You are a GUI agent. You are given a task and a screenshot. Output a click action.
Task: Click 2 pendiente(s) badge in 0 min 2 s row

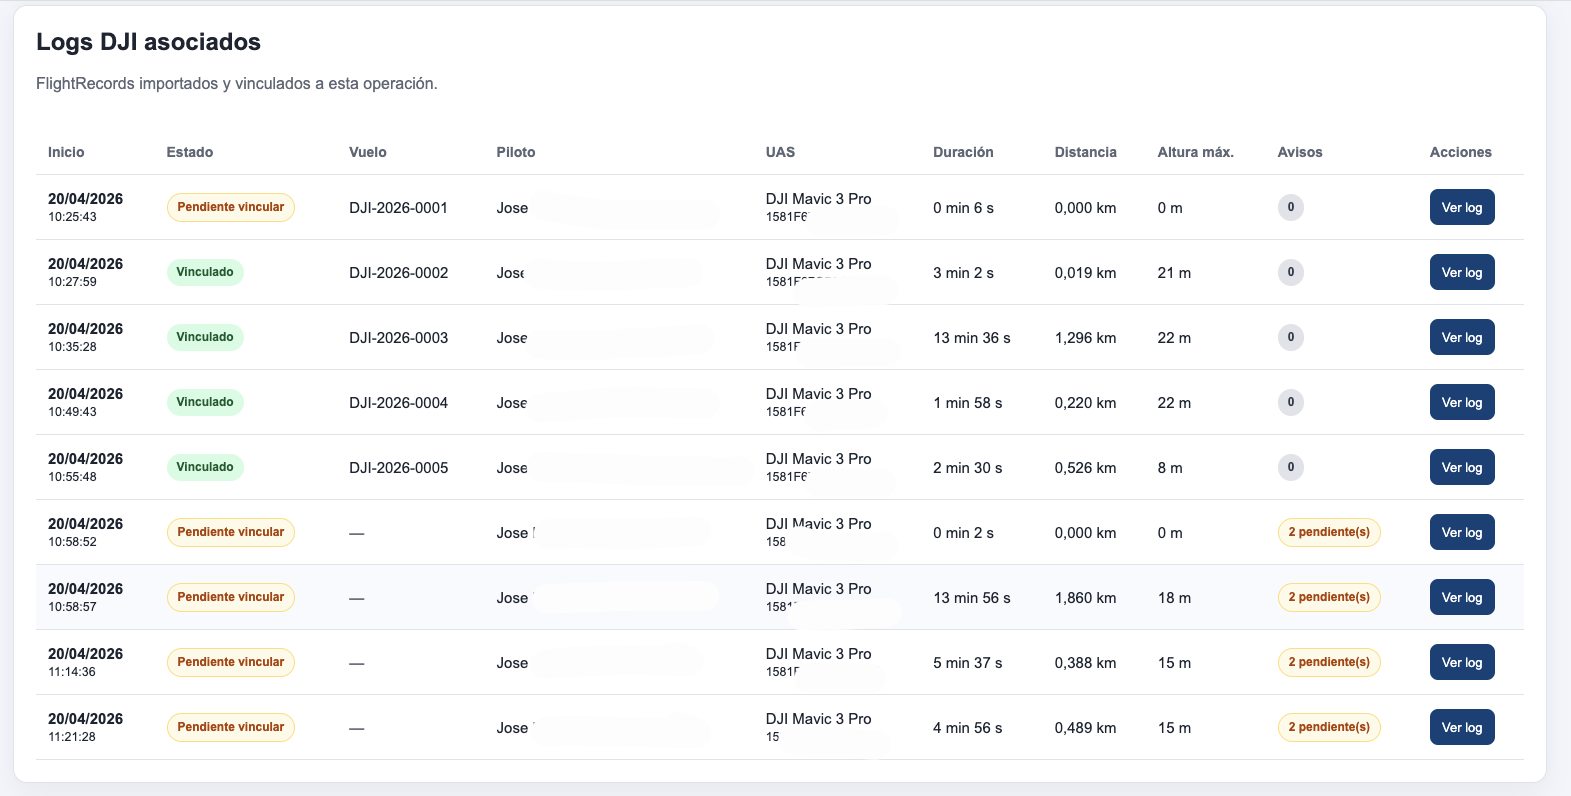tap(1329, 532)
